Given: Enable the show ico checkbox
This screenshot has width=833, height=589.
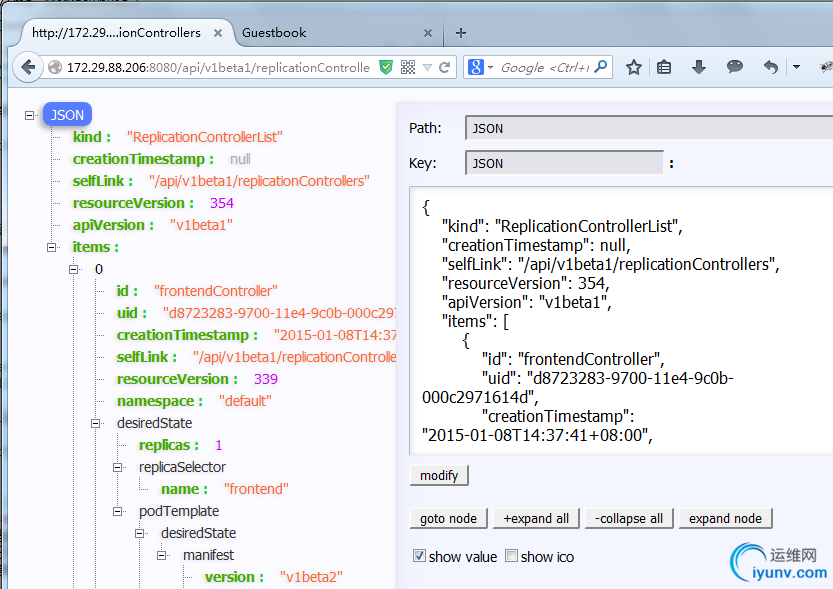Looking at the screenshot, I should [x=511, y=556].
